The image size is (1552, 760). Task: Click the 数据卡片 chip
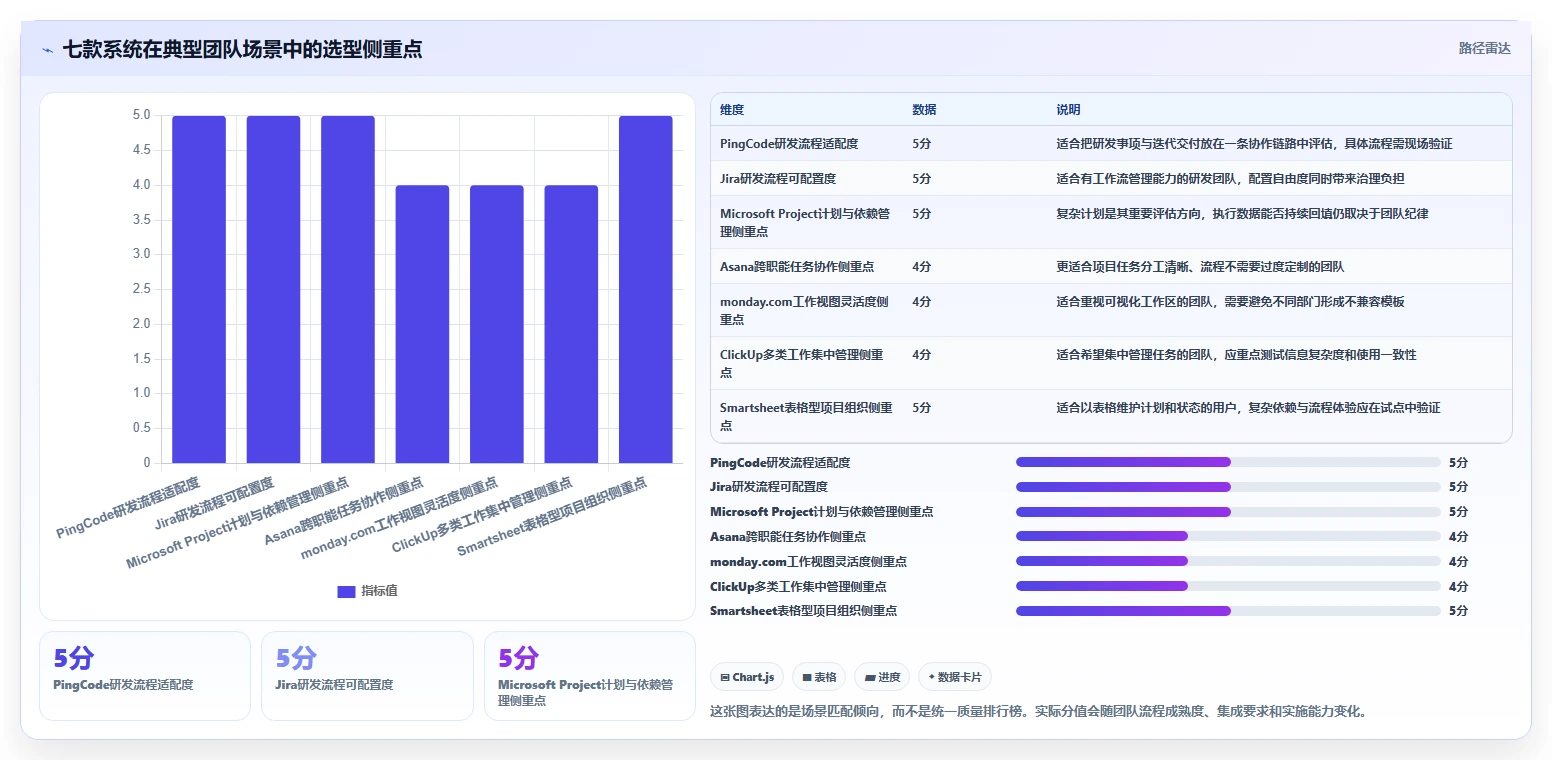[x=954, y=677]
